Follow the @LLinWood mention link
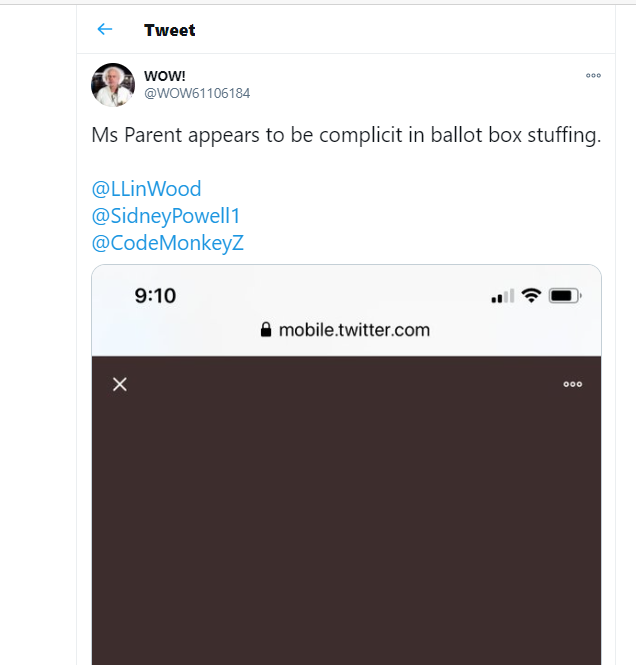636x665 pixels. 146,189
